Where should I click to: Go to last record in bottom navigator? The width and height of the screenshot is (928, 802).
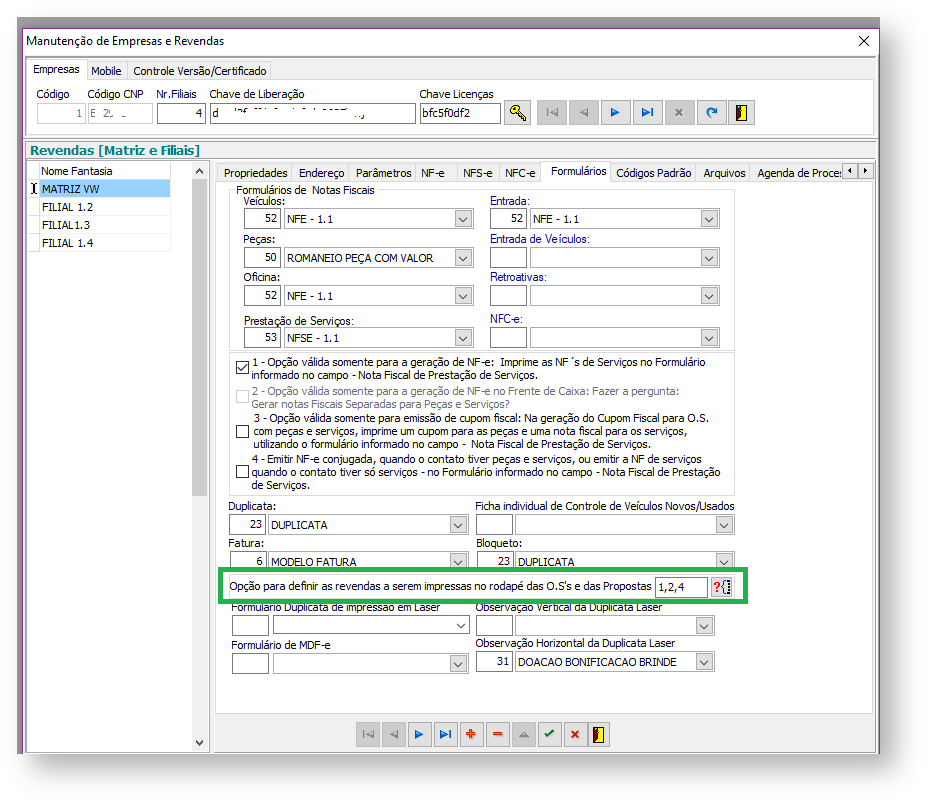(445, 734)
